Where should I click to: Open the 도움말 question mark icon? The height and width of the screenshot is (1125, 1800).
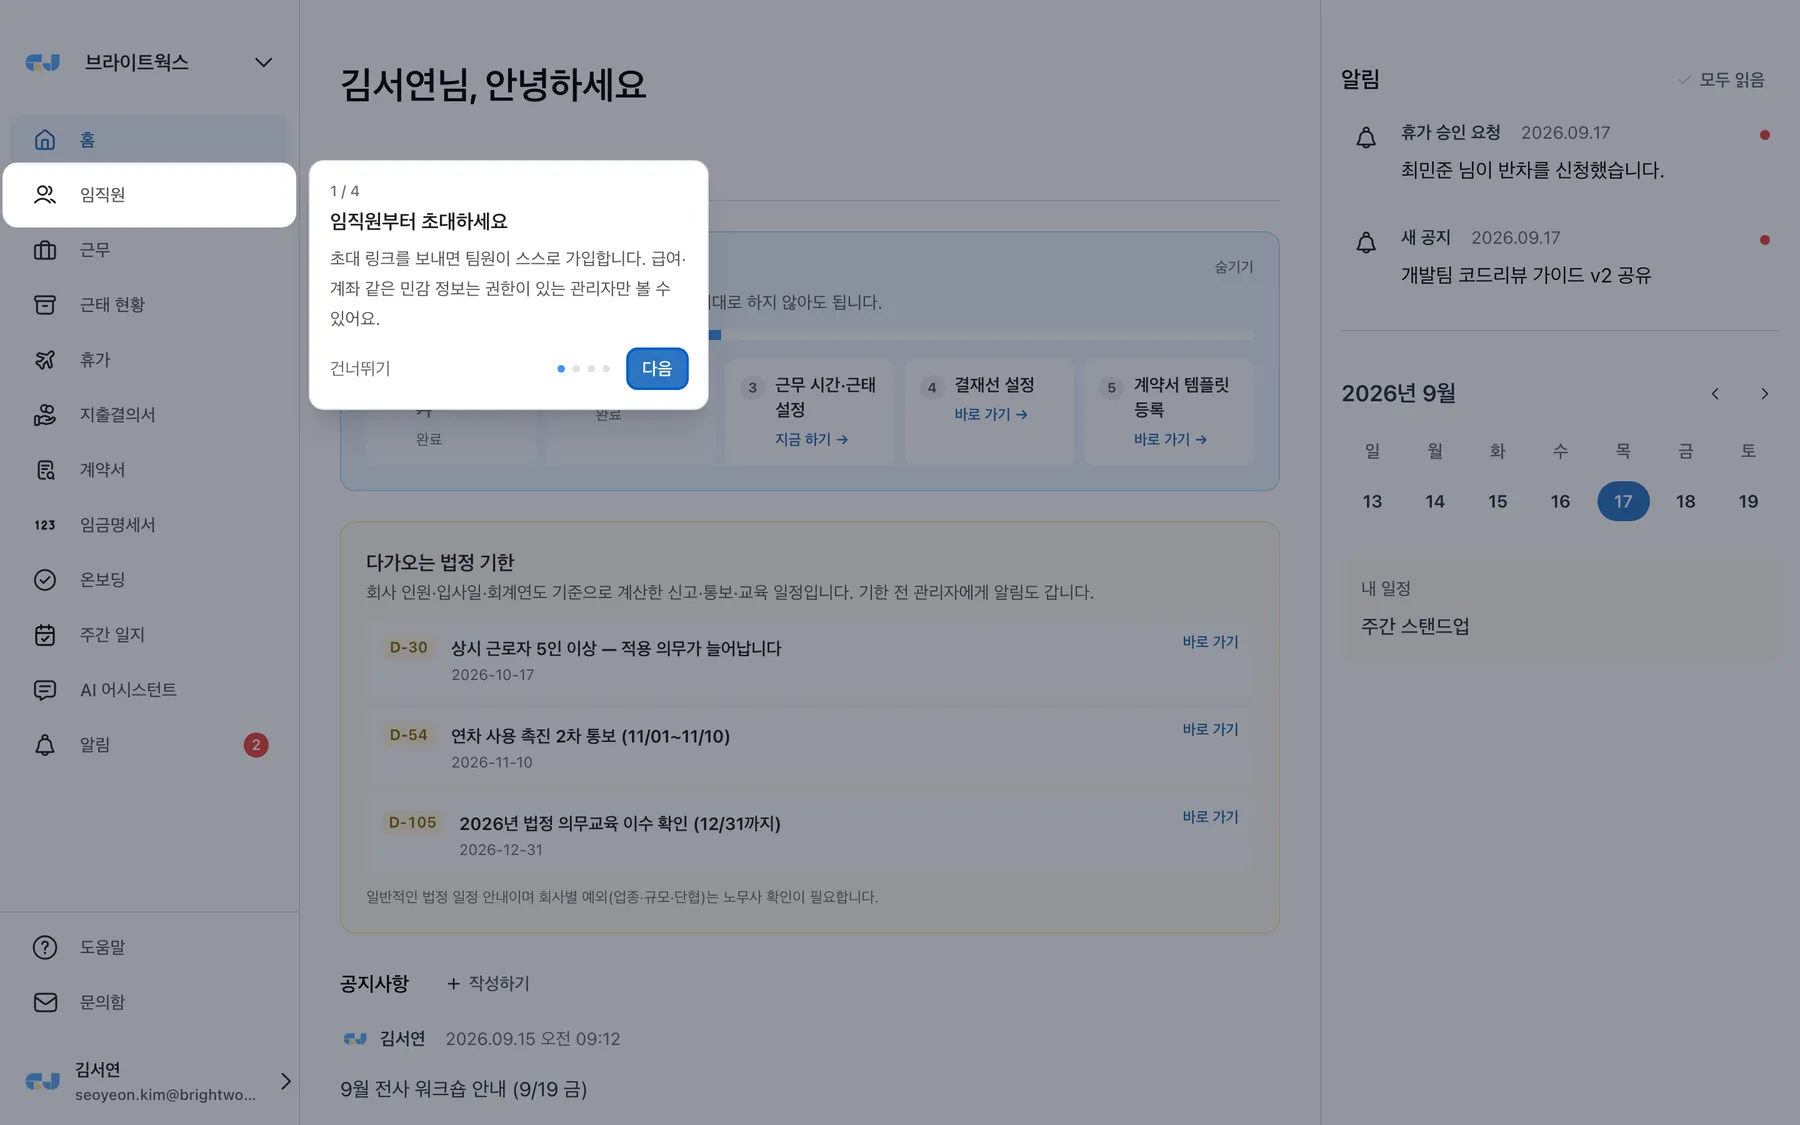point(45,947)
